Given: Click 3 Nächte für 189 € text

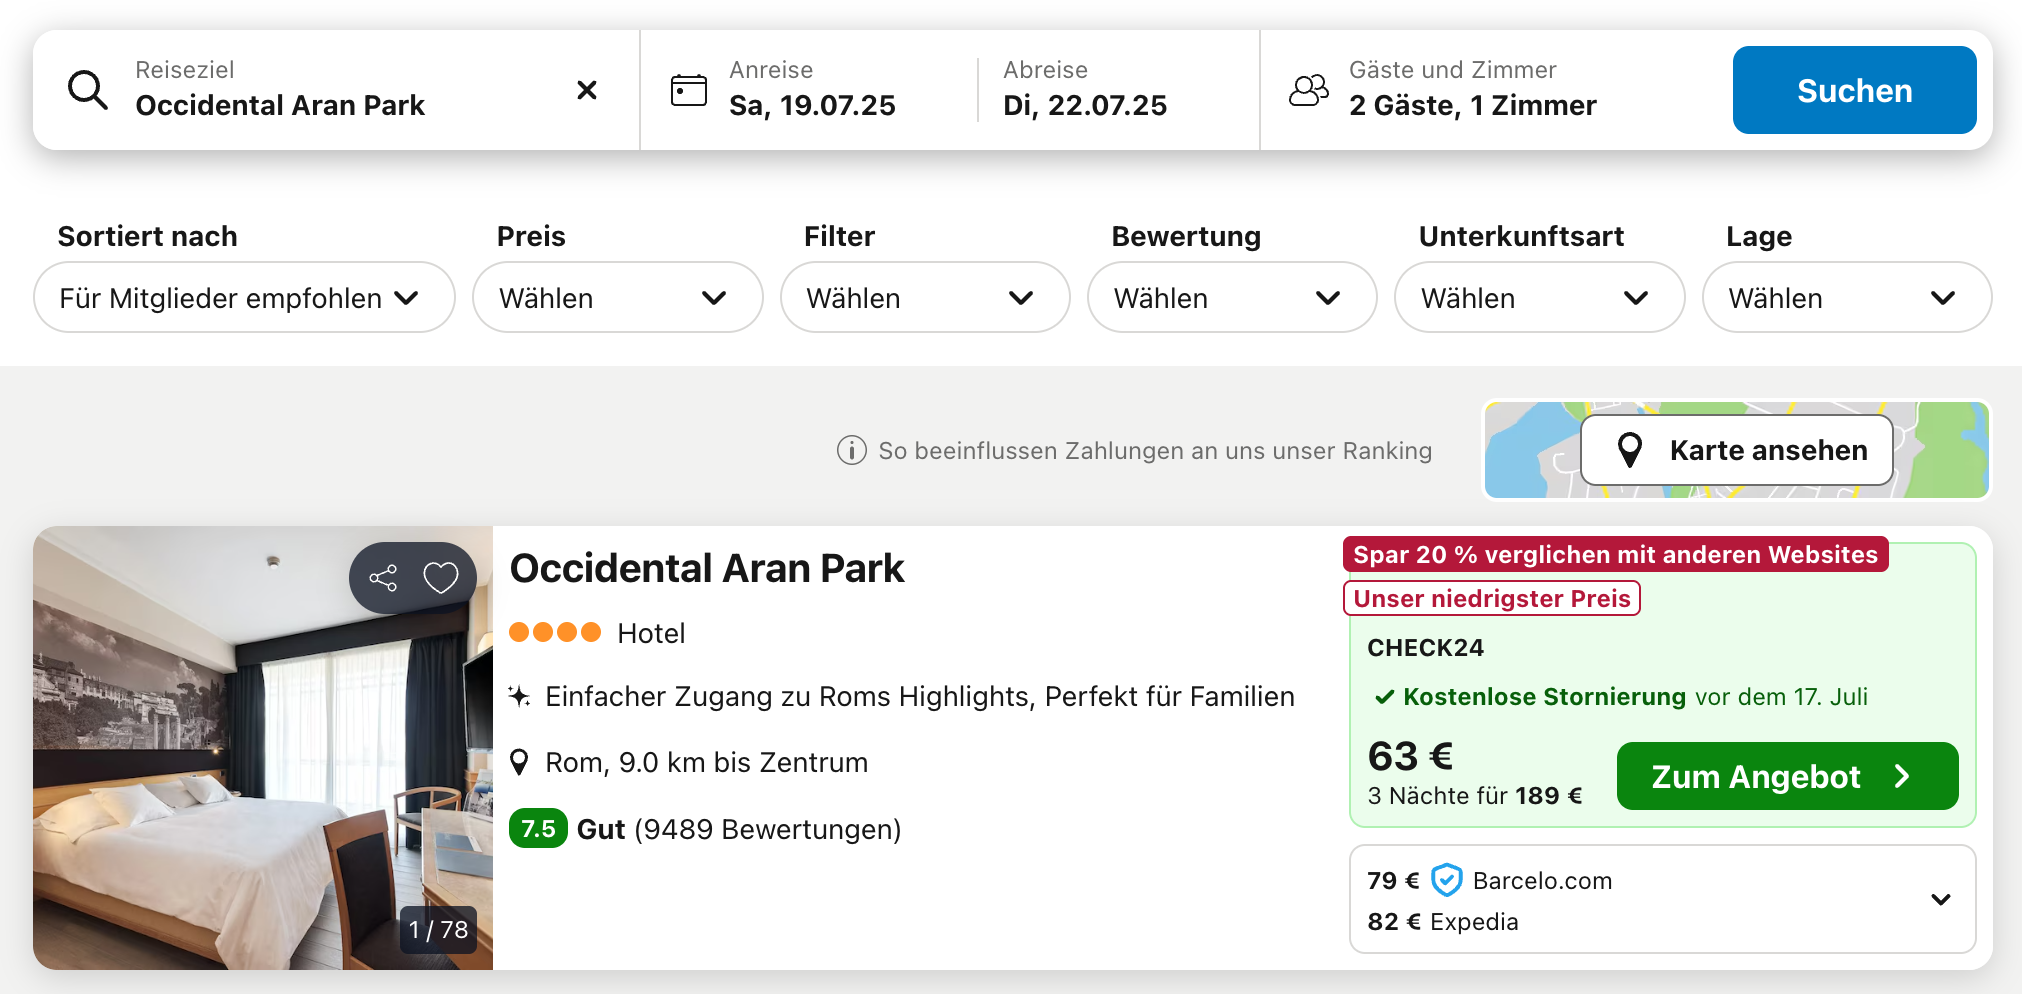Looking at the screenshot, I should point(1475,796).
